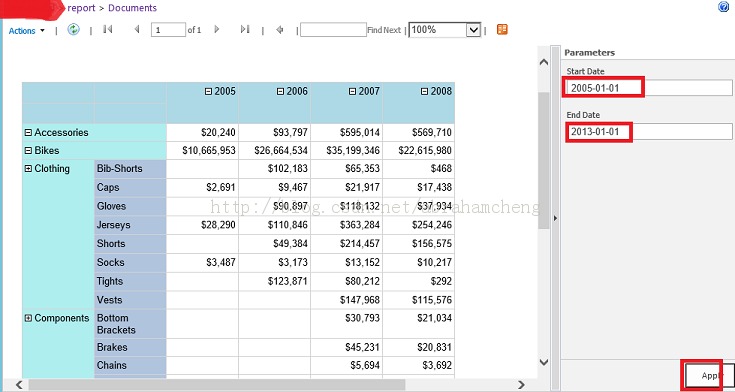
Task: Click the $10,665,953 Bikes cell
Action: tap(202, 151)
